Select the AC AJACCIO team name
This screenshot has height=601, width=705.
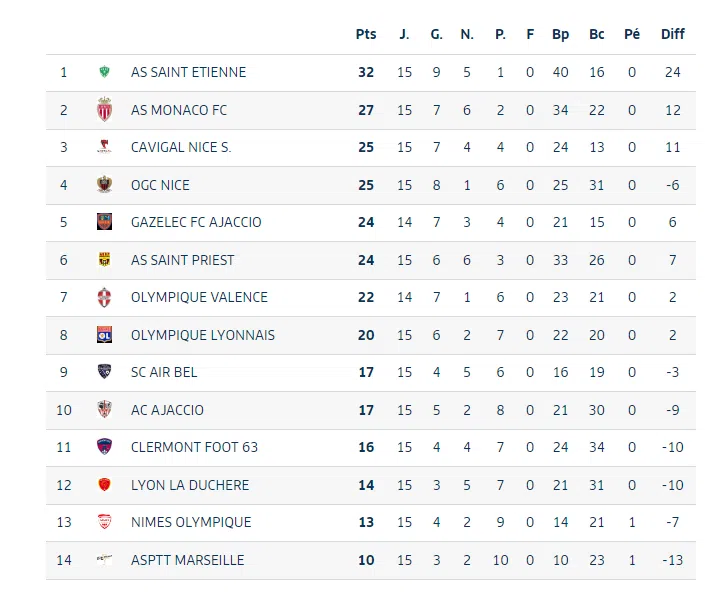point(167,410)
